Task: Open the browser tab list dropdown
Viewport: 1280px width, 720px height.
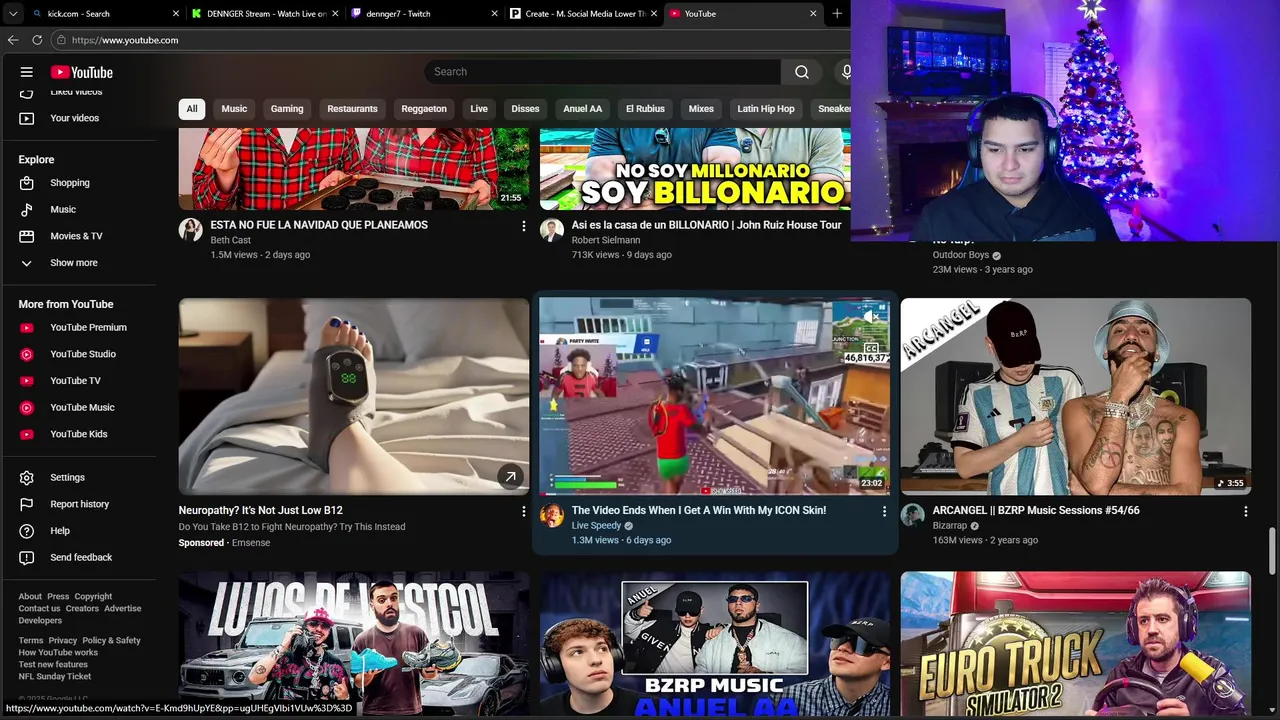Action: 13,14
